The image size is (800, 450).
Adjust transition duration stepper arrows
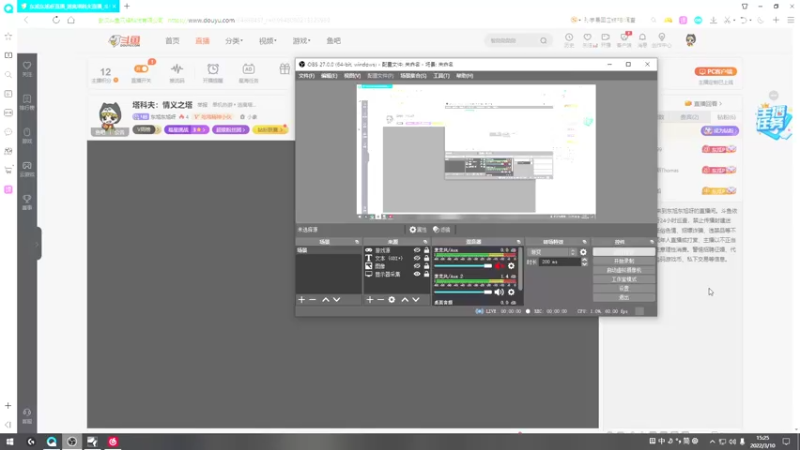(584, 262)
